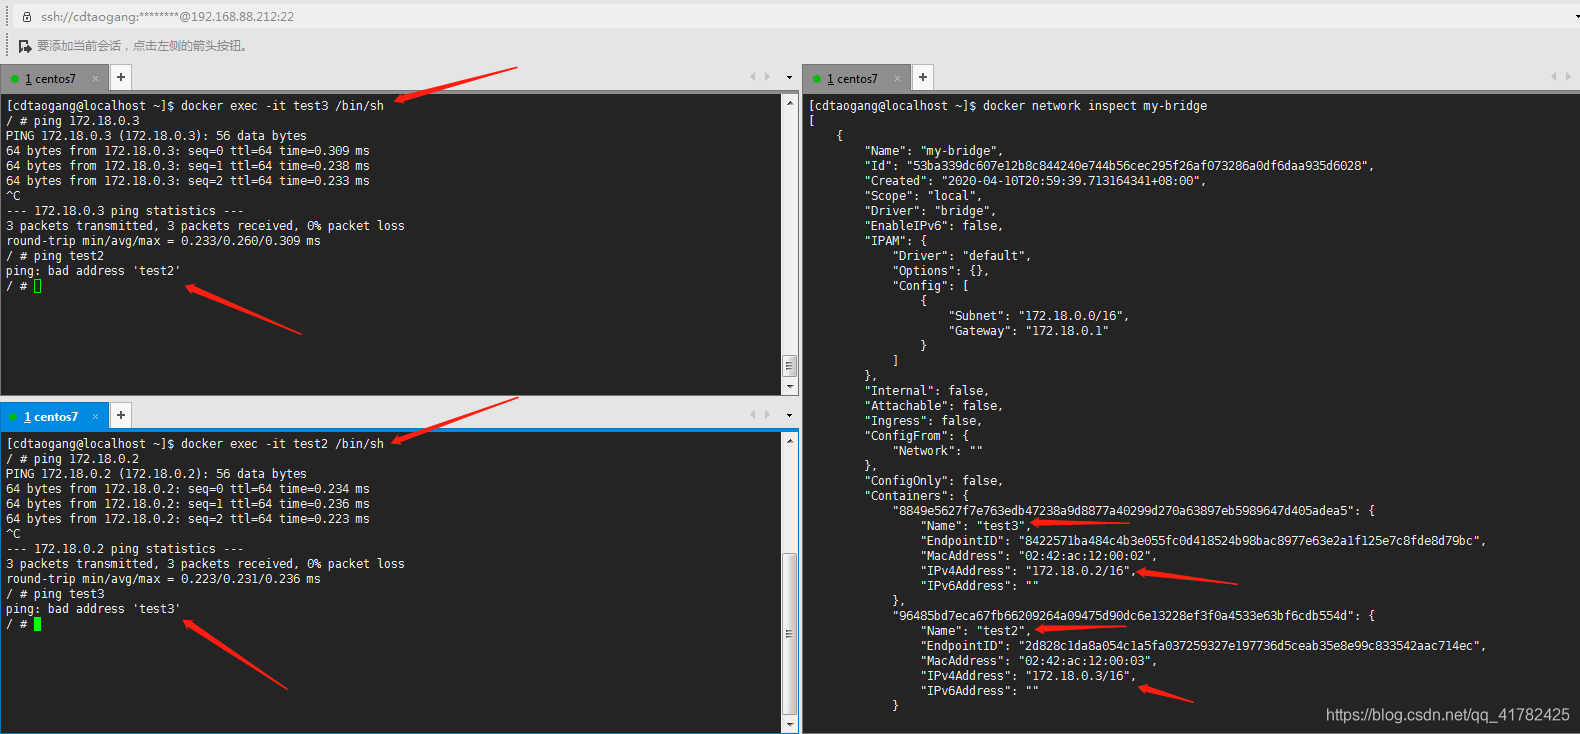The image size is (1580, 734).
Task: Click 'round-trip min/avg/max = 0.223/0.231/0.236 ms'
Action: click(x=163, y=579)
